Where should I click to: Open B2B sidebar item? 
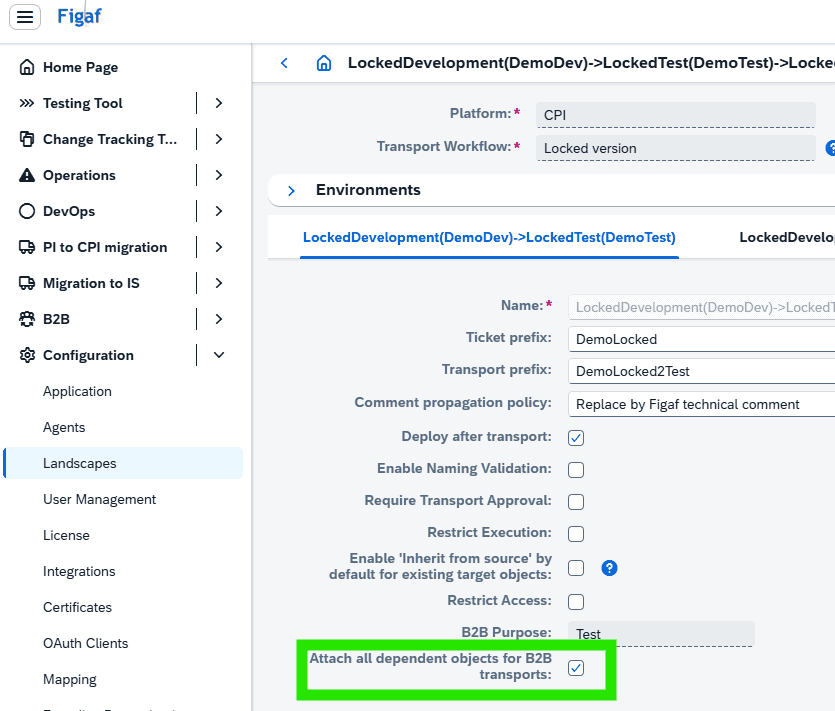tap(56, 319)
